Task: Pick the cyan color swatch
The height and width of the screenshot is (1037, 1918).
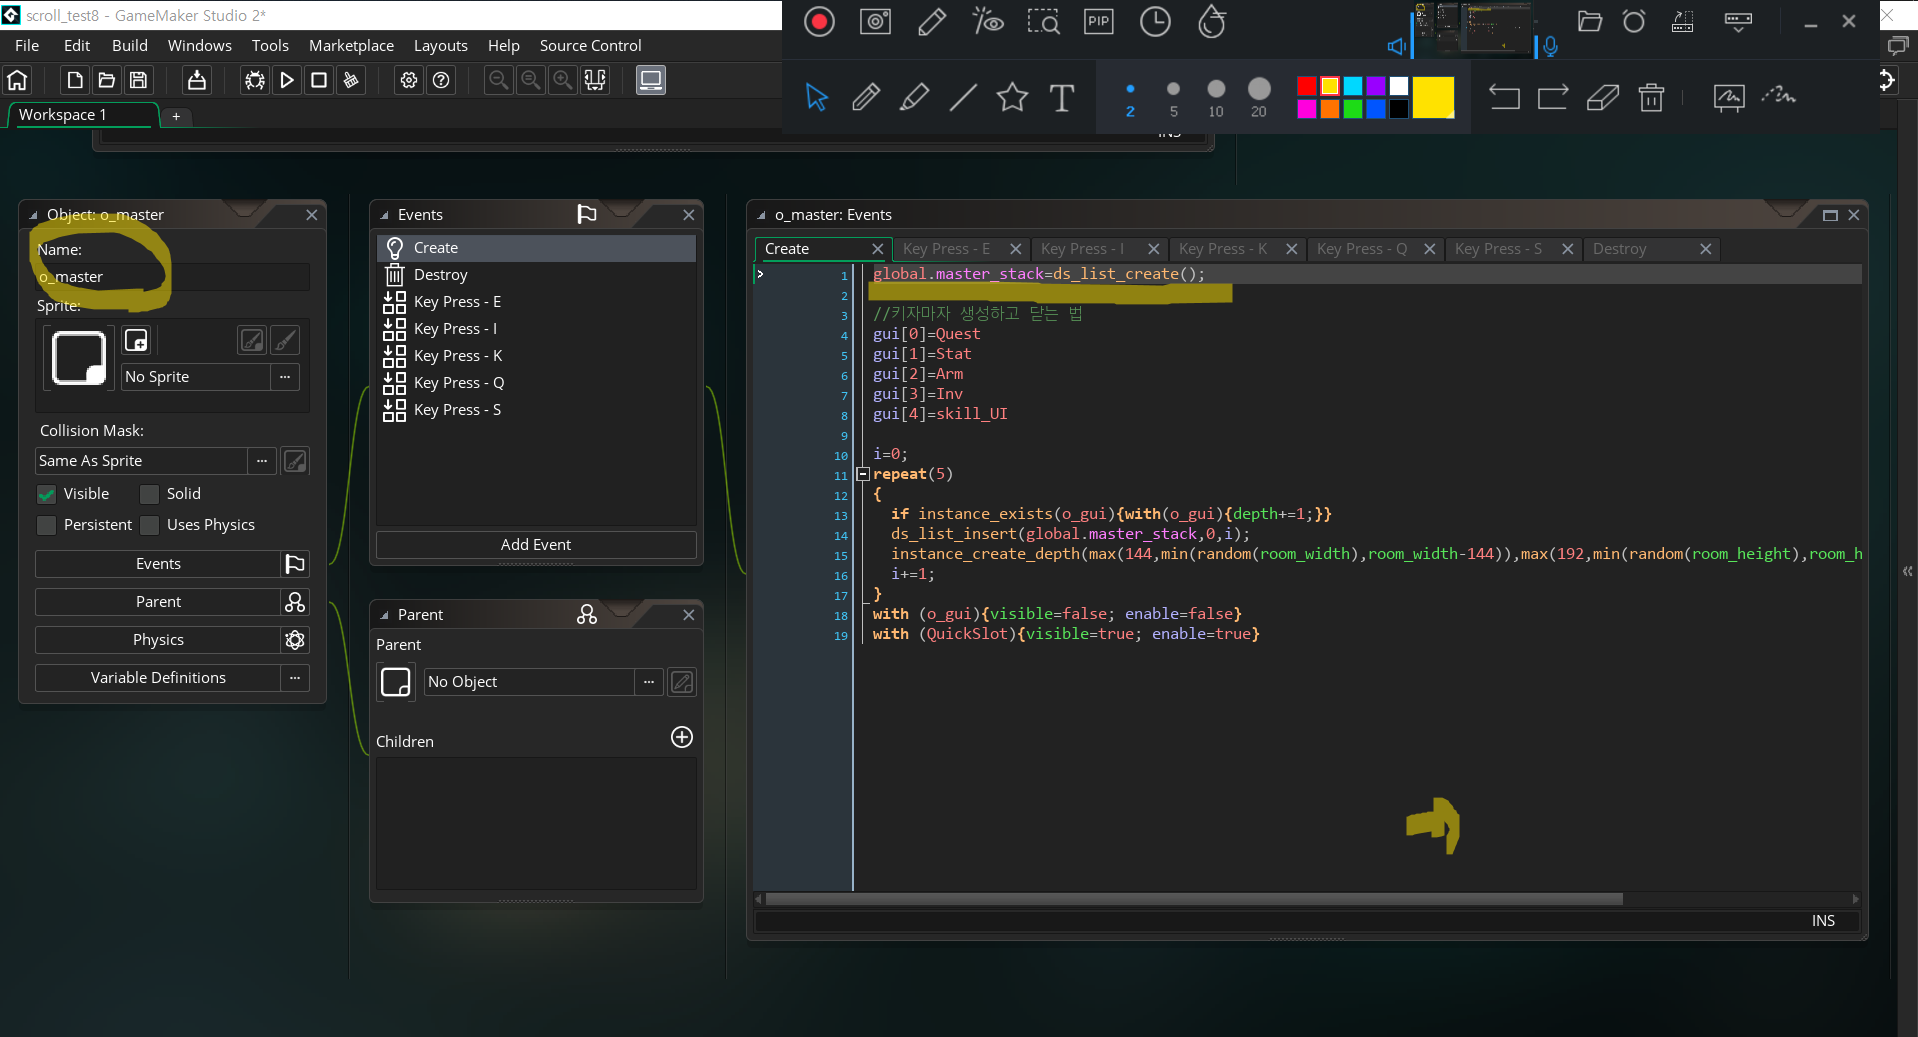Action: click(1353, 86)
